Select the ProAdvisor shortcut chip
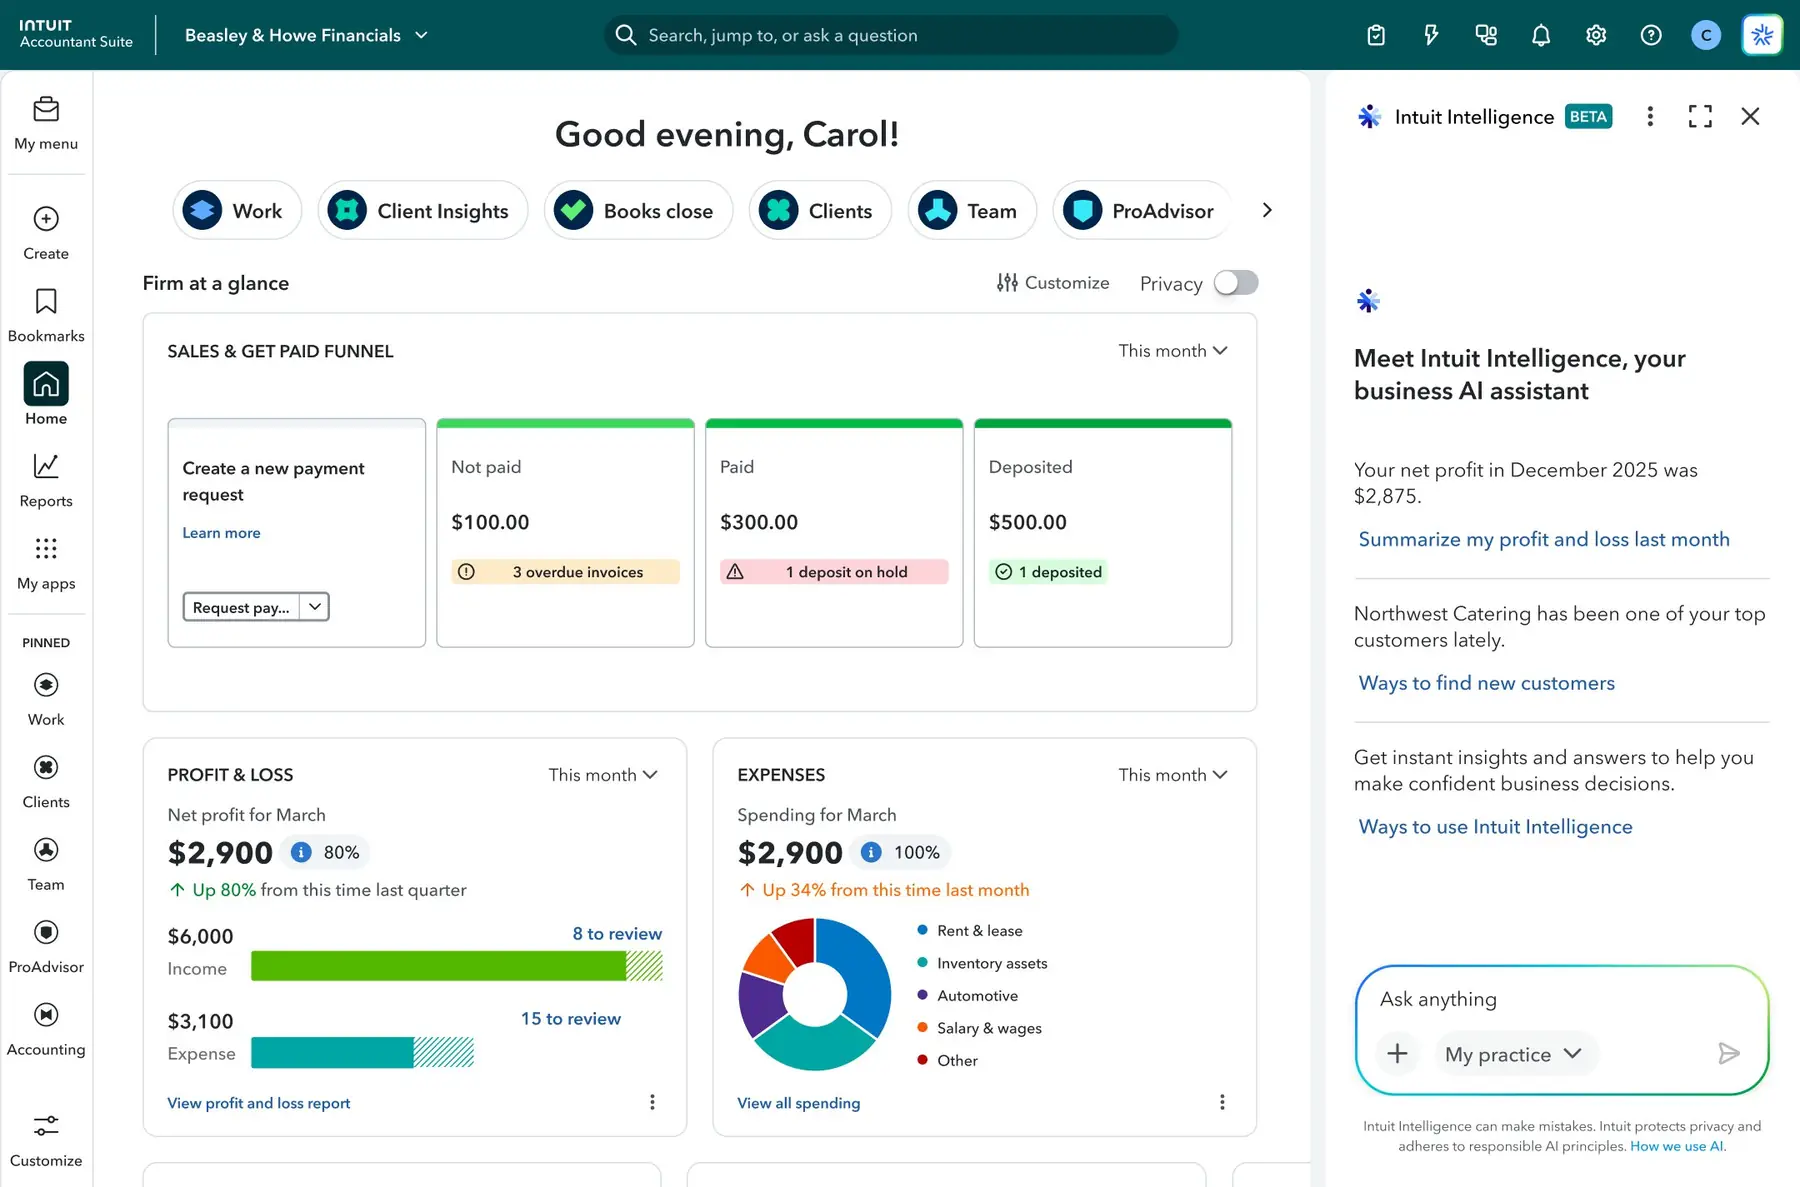 [x=1142, y=210]
